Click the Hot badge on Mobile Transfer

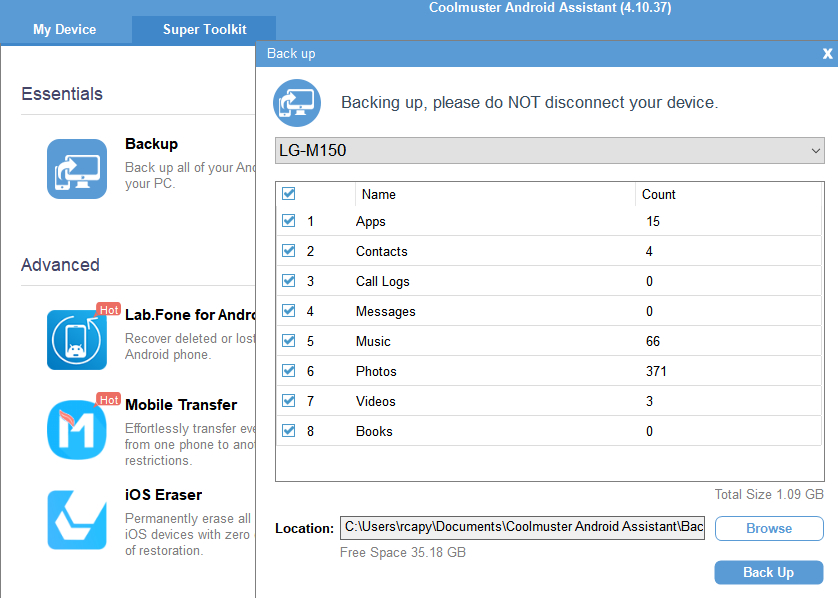[109, 400]
